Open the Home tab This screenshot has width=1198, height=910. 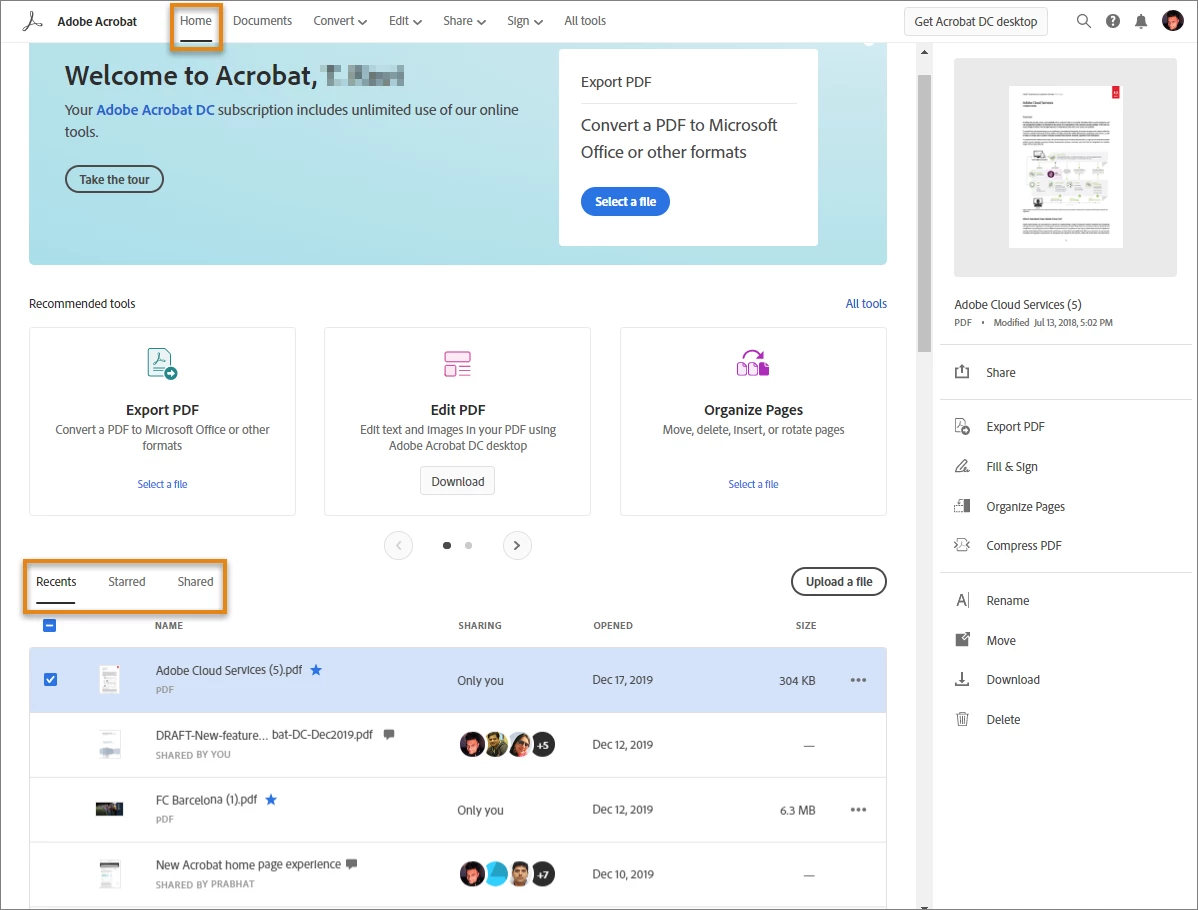point(196,21)
